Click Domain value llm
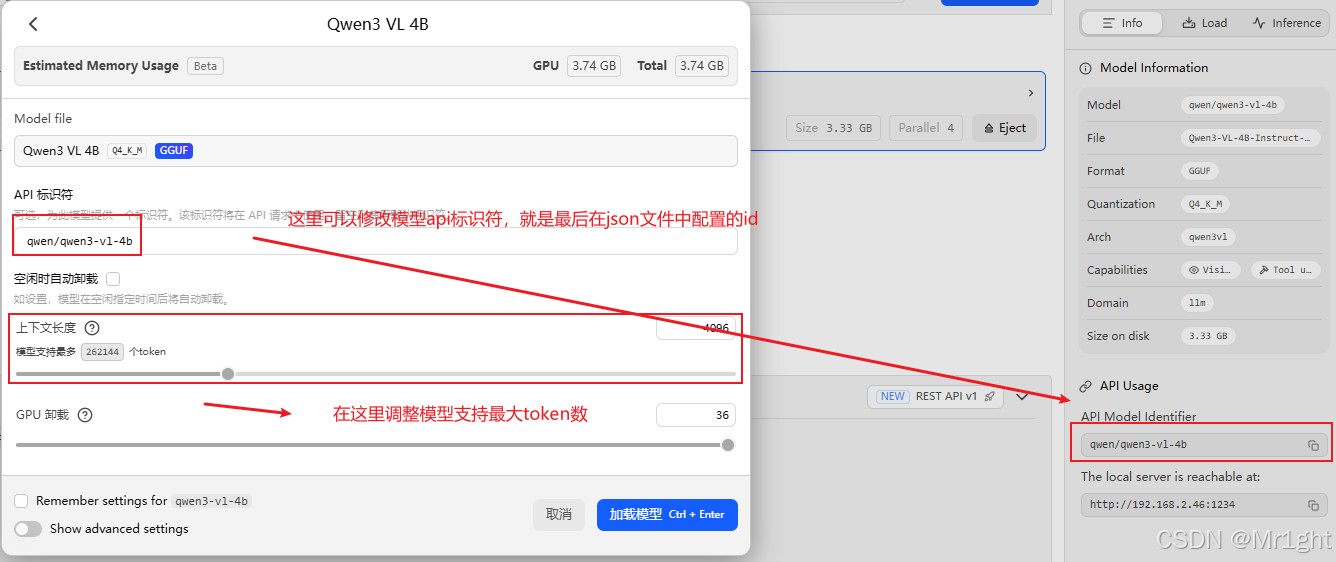The width and height of the screenshot is (1336, 562). click(1197, 303)
